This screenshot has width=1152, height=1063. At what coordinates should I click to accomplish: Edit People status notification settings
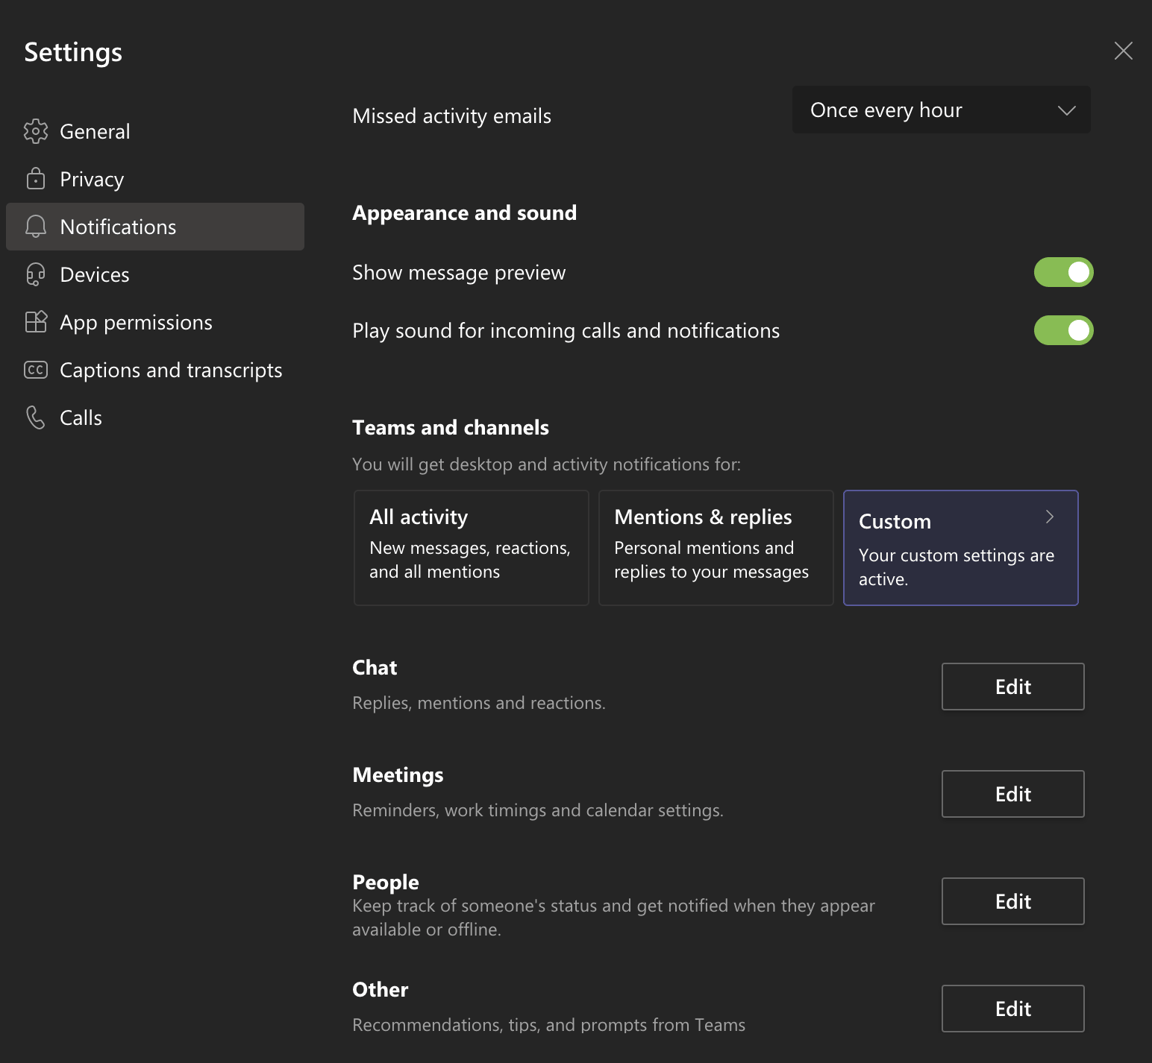point(1012,900)
